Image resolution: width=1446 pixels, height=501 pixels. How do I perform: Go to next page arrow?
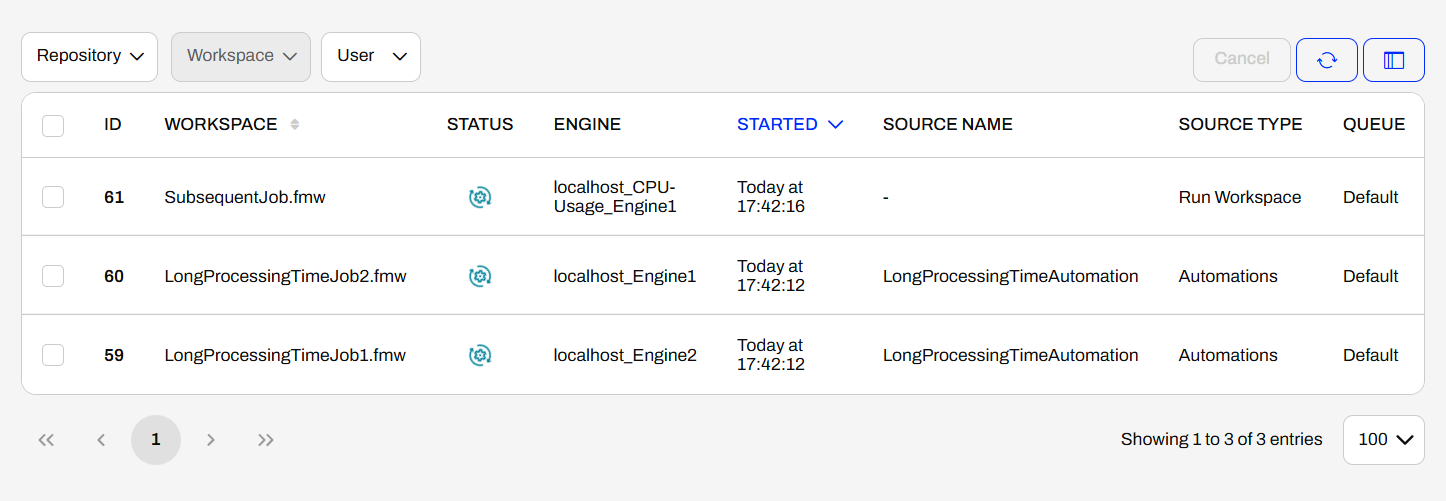tap(210, 440)
